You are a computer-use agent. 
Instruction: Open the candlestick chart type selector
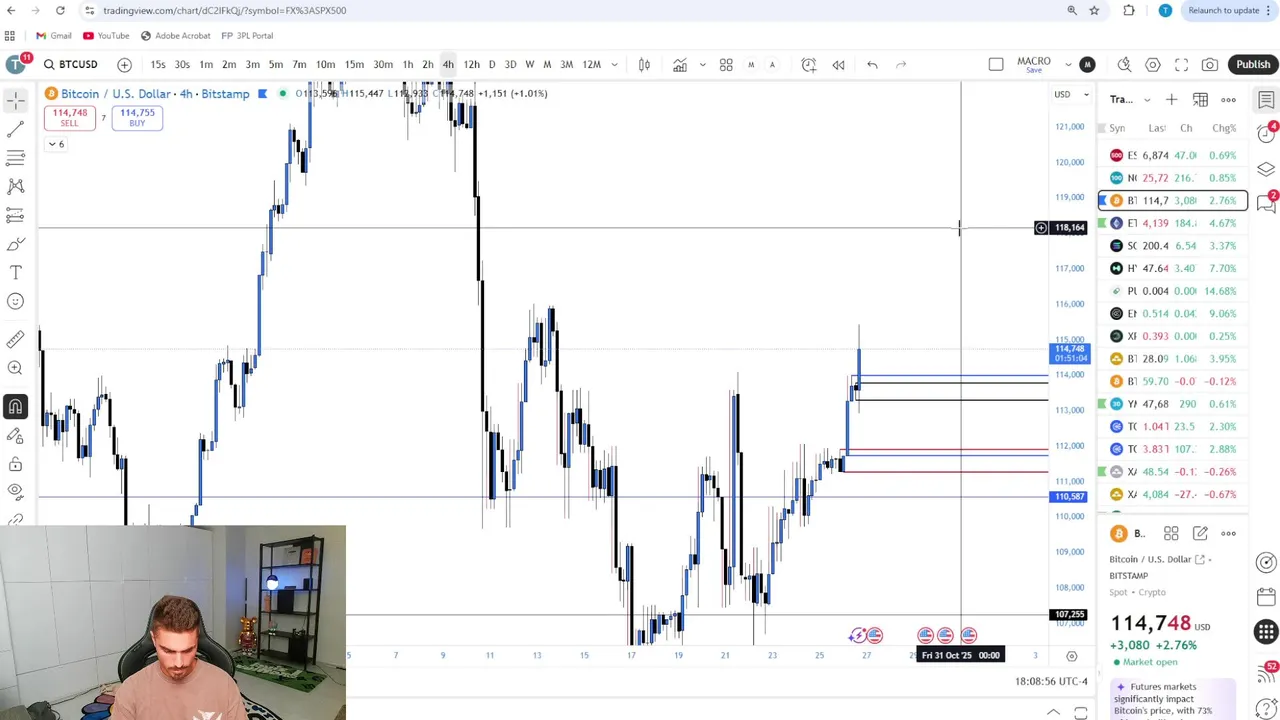644,65
